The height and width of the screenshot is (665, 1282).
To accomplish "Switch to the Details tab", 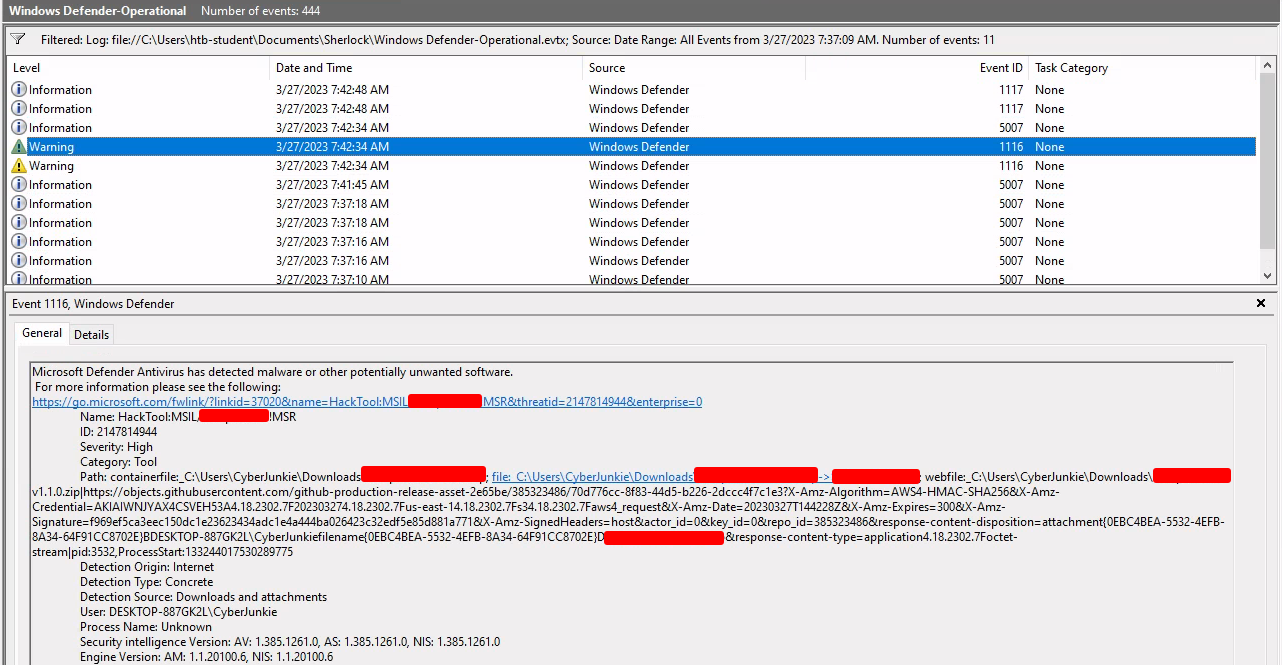I will (91, 334).
